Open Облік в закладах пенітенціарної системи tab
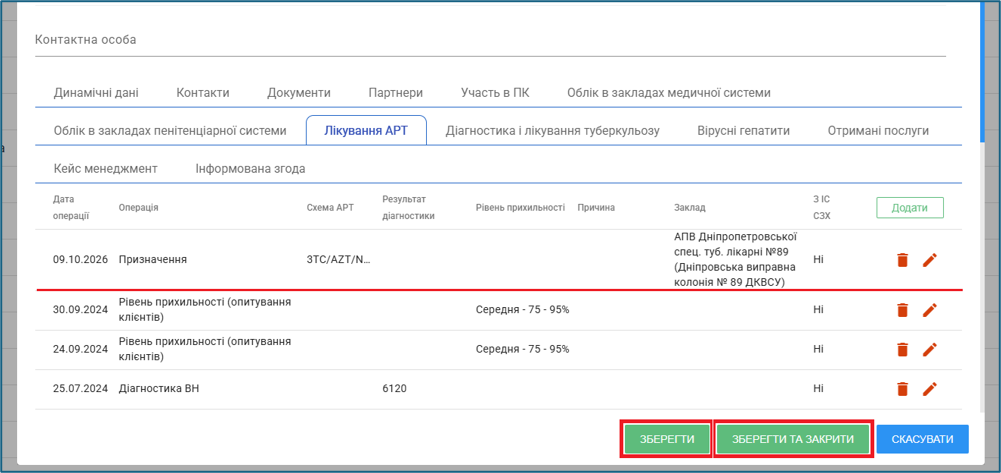The image size is (1001, 473). 170,131
